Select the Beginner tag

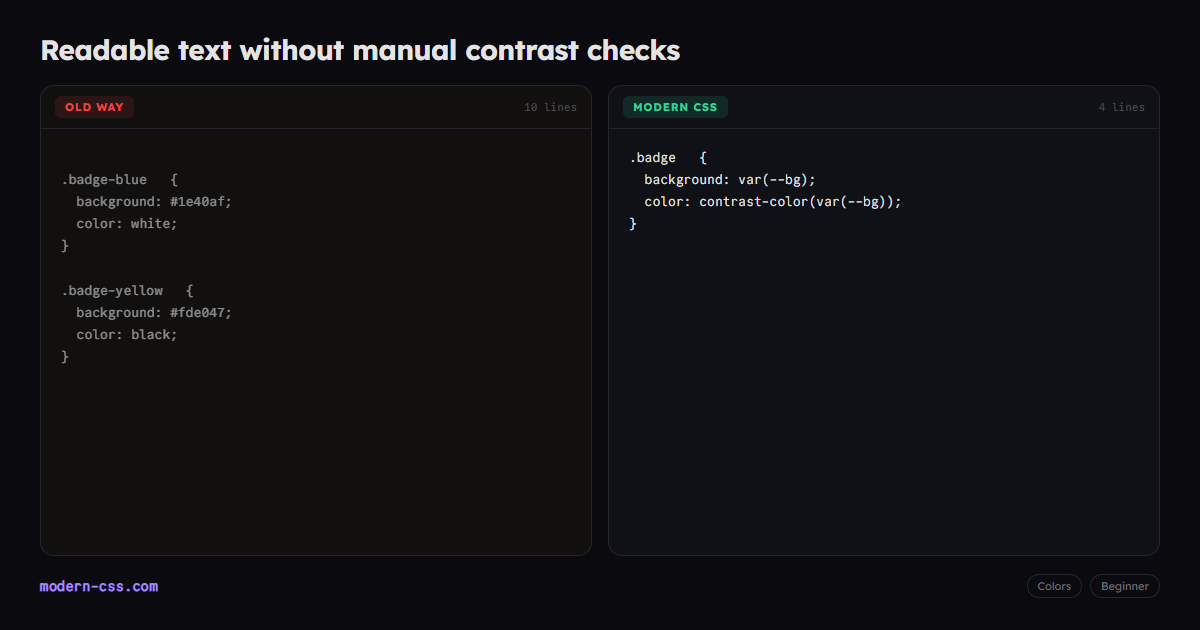[1125, 586]
